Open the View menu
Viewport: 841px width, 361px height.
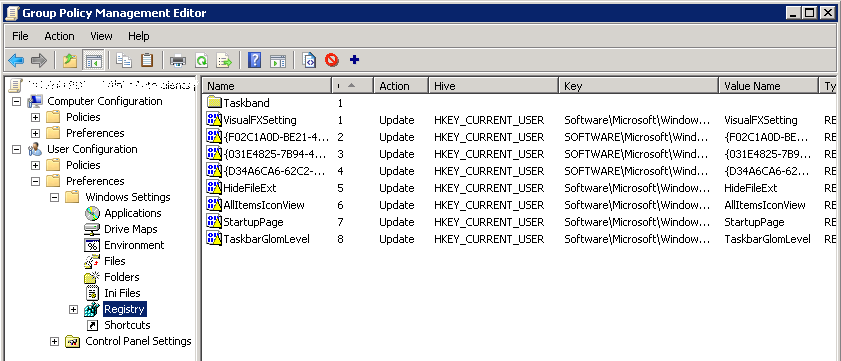click(x=101, y=36)
